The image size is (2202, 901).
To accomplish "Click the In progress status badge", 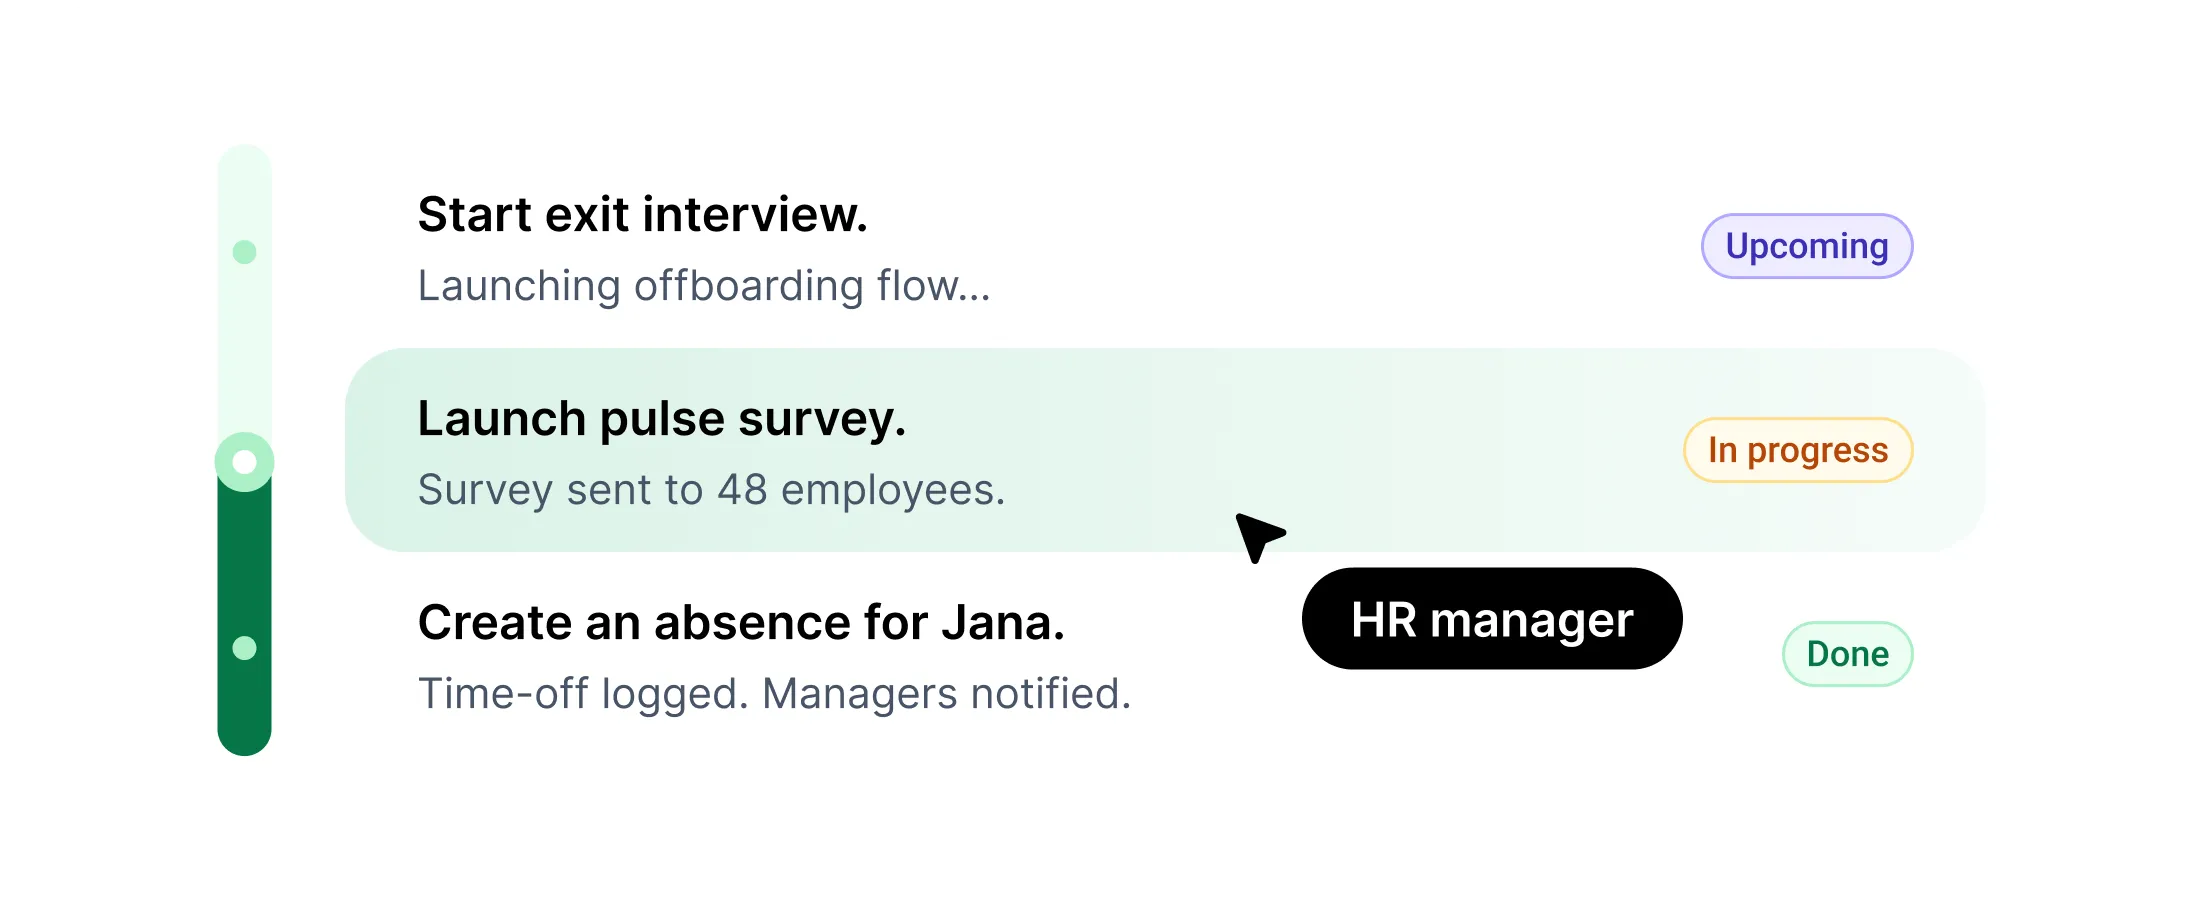I will 1797,450.
